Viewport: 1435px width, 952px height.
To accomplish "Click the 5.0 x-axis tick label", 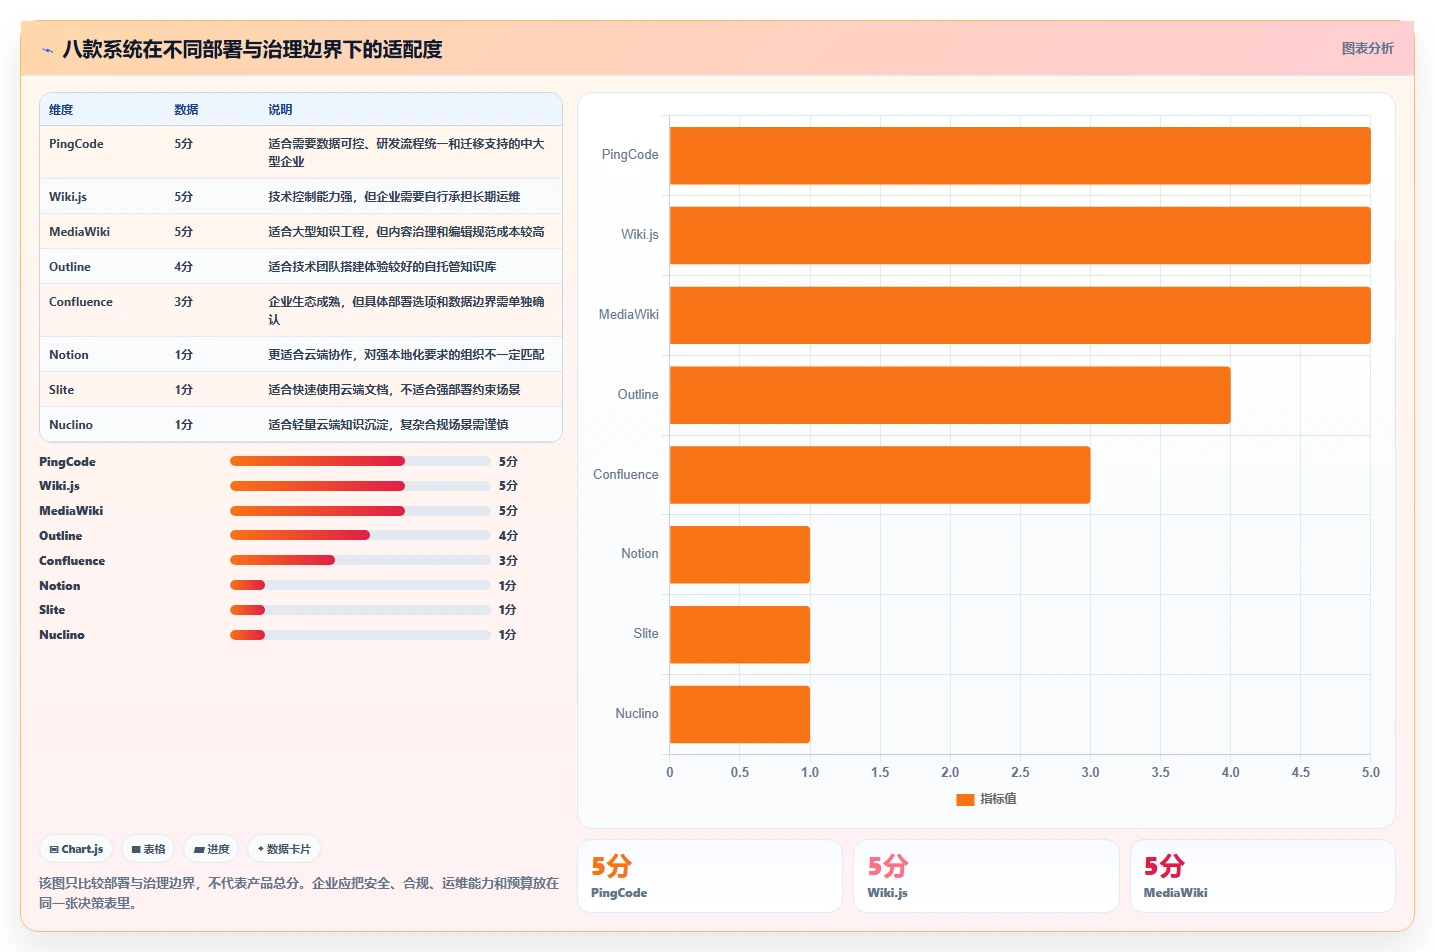I will (1370, 772).
